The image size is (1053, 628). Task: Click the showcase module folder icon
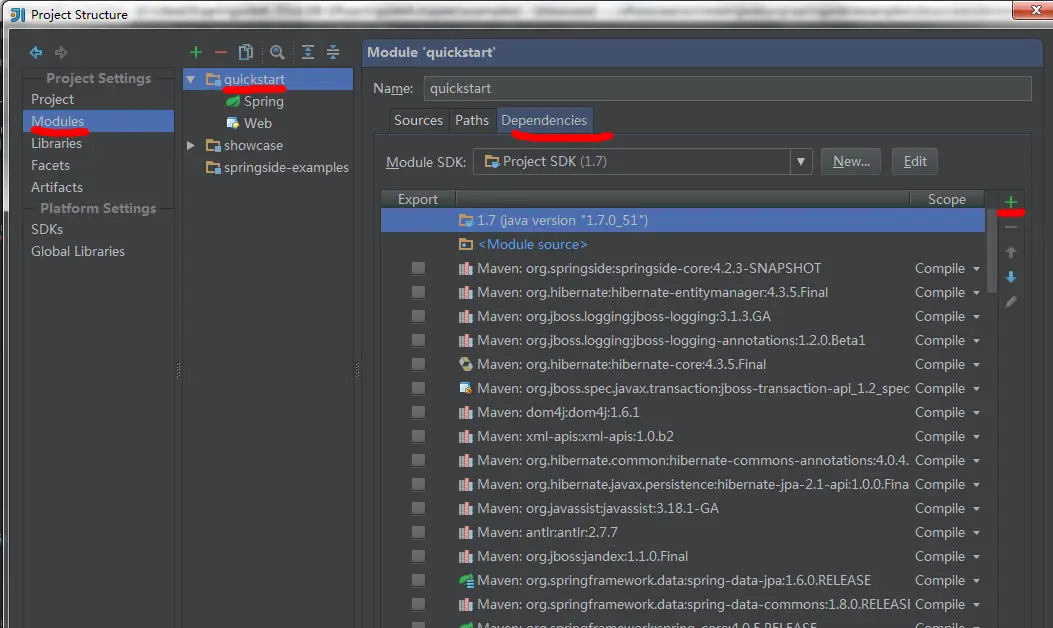click(213, 145)
